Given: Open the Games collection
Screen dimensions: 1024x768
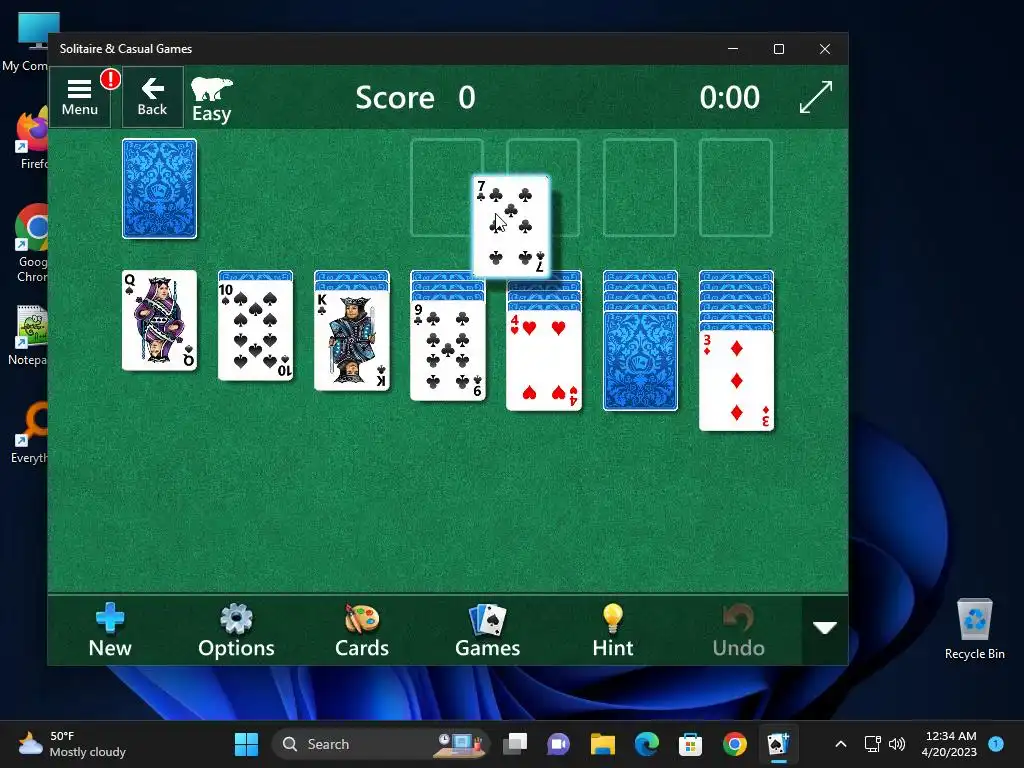Looking at the screenshot, I should click(x=487, y=630).
